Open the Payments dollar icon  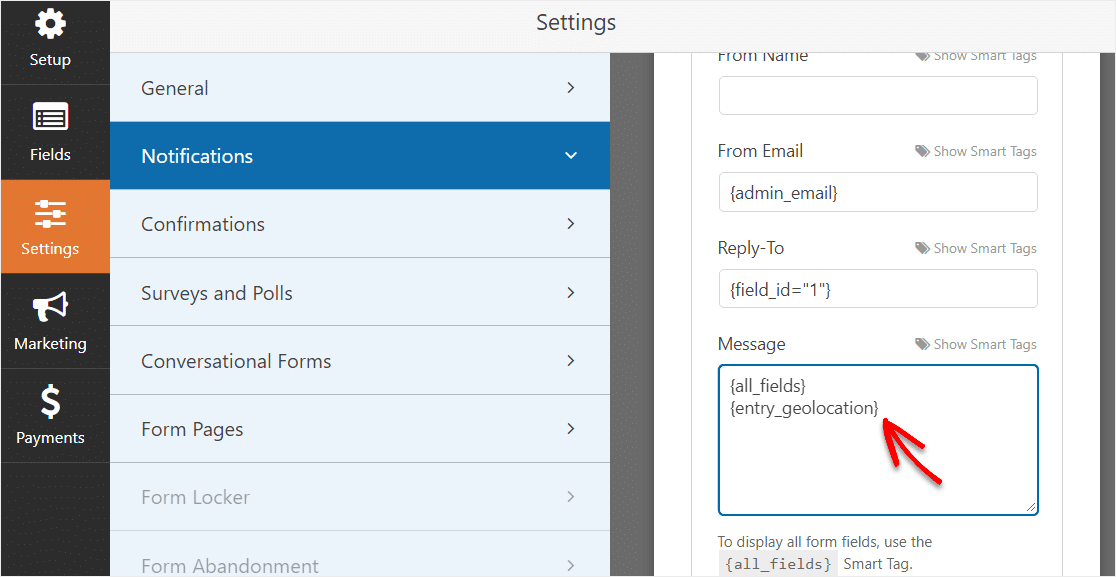pyautogui.click(x=50, y=402)
